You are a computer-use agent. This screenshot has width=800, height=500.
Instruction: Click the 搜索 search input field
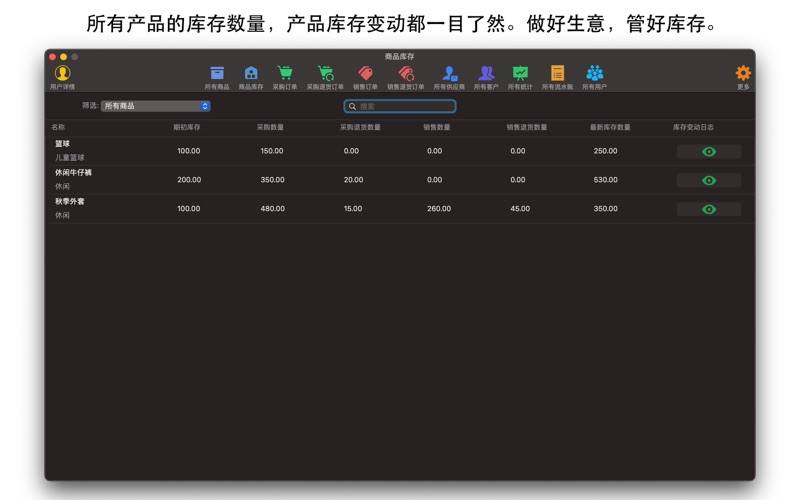pos(400,106)
